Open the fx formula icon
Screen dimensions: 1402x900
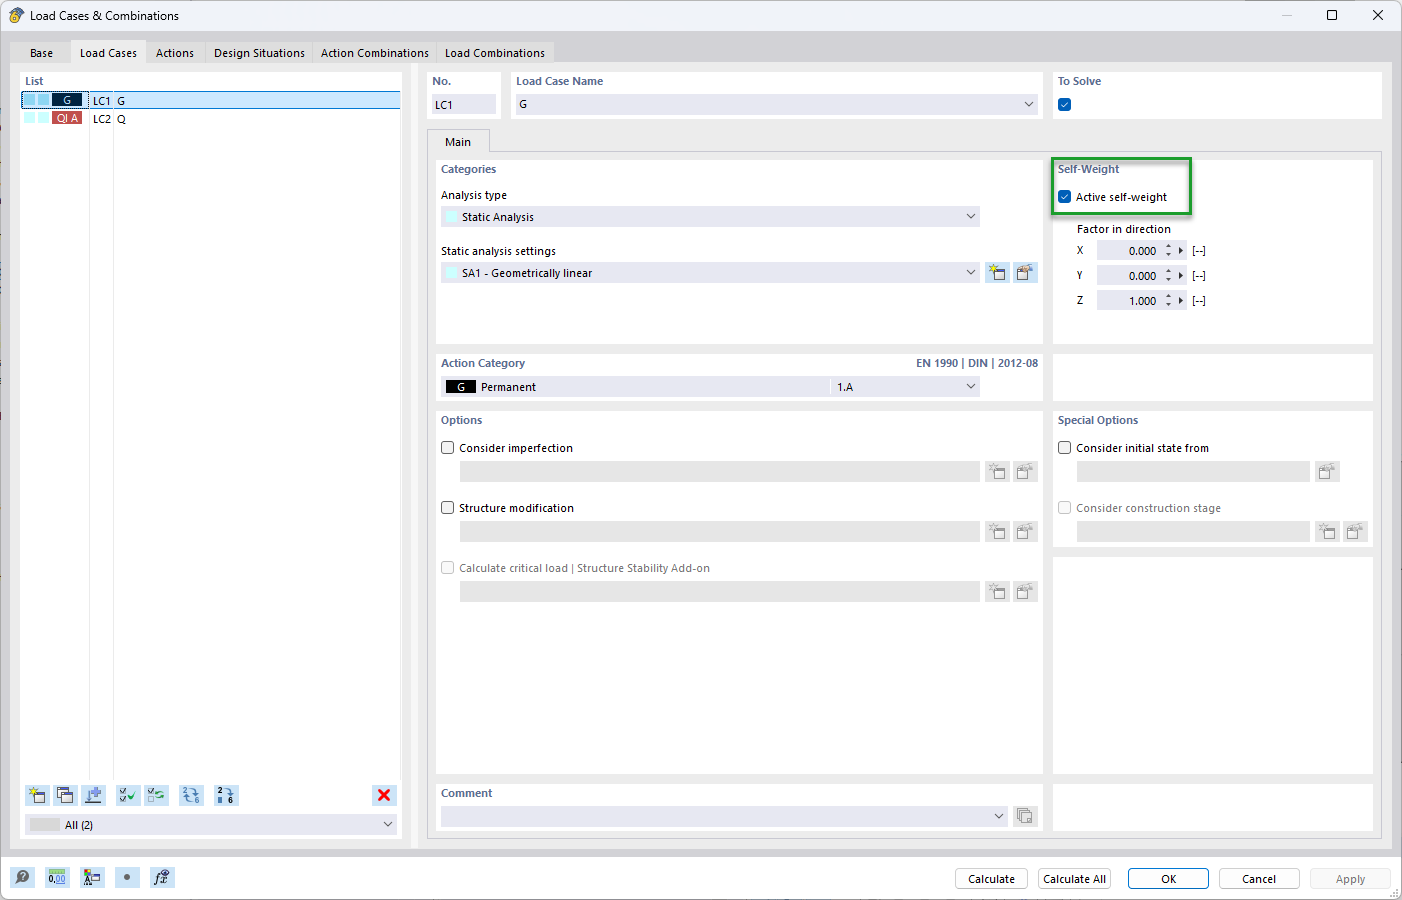tap(162, 877)
